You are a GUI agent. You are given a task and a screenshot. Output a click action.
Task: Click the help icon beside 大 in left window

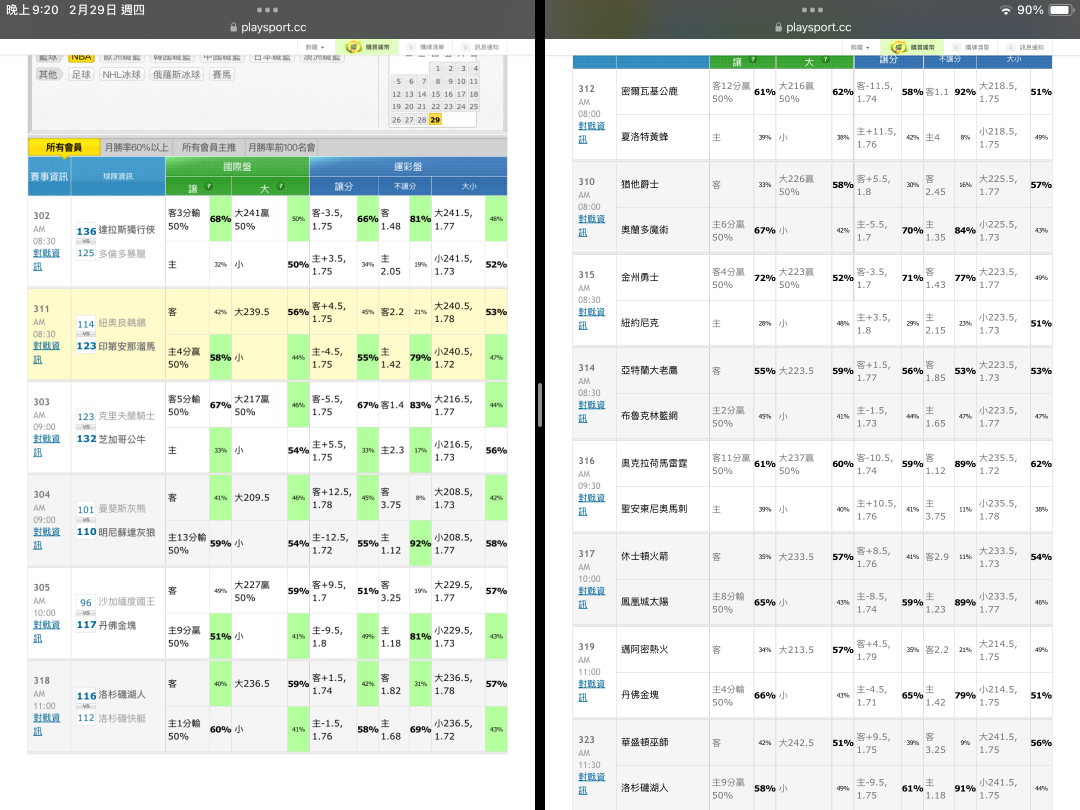click(x=281, y=187)
